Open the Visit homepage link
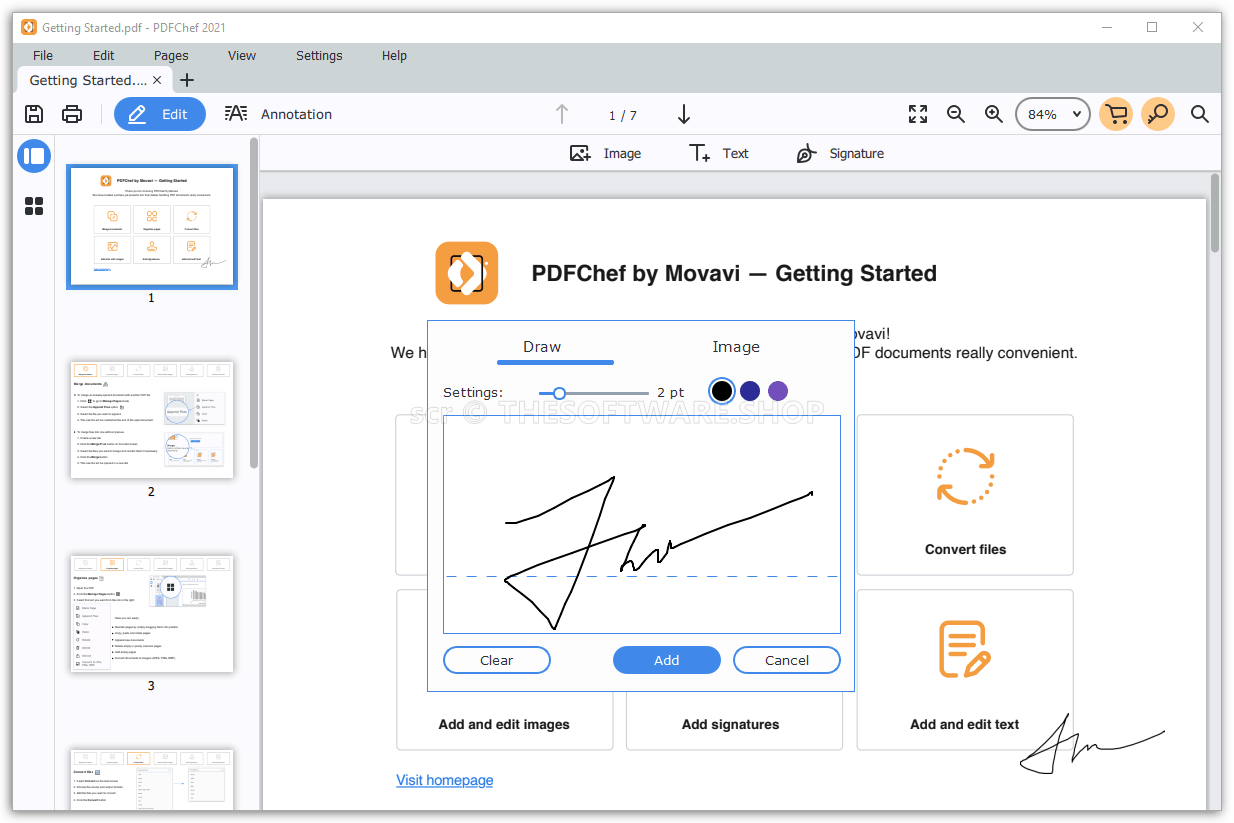This screenshot has width=1234, height=823. (444, 780)
